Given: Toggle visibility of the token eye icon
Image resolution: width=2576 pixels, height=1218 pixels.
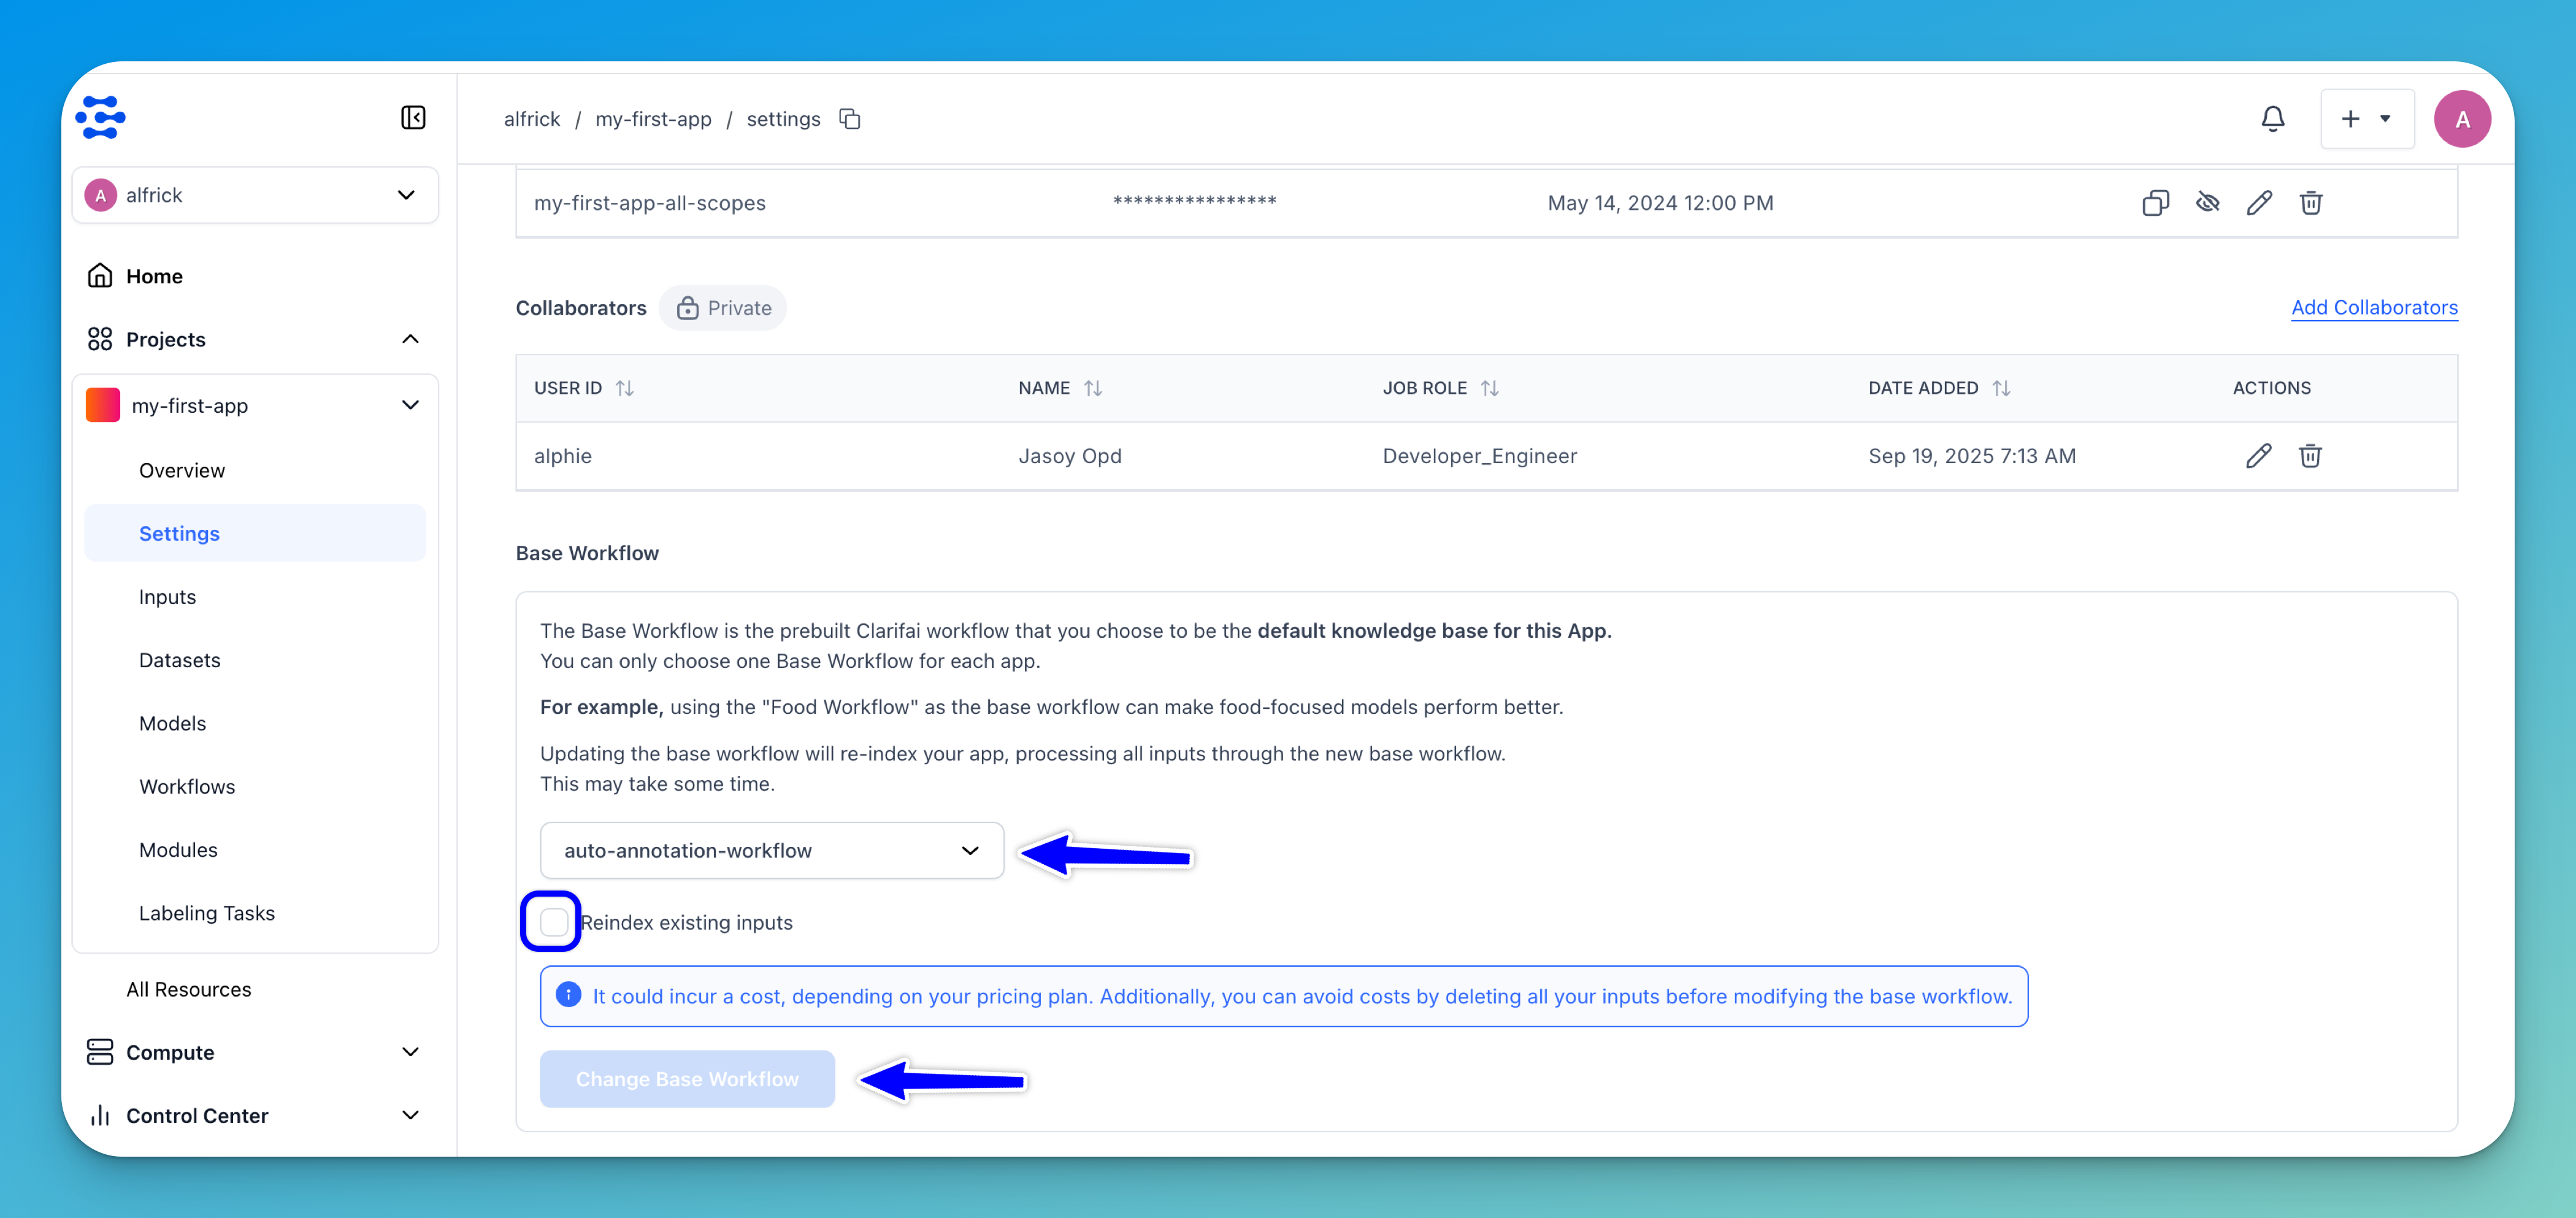Looking at the screenshot, I should coord(2207,203).
